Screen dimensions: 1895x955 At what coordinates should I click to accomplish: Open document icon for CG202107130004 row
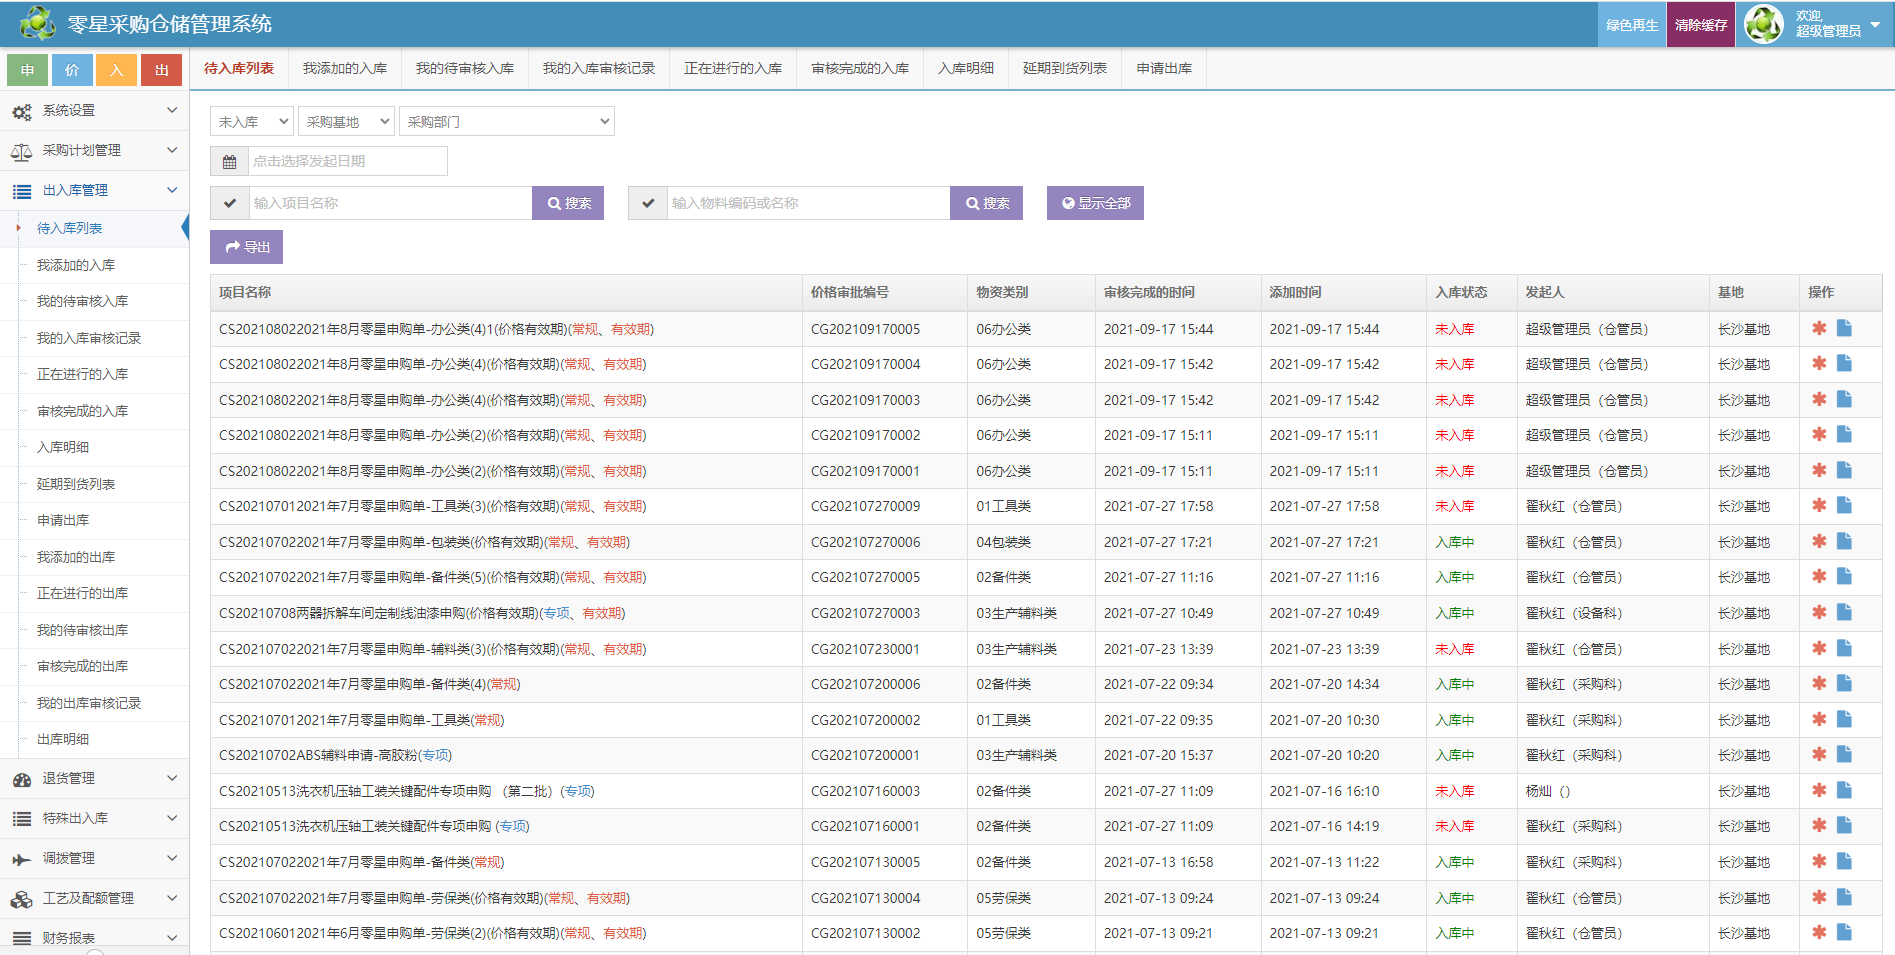[x=1844, y=897]
